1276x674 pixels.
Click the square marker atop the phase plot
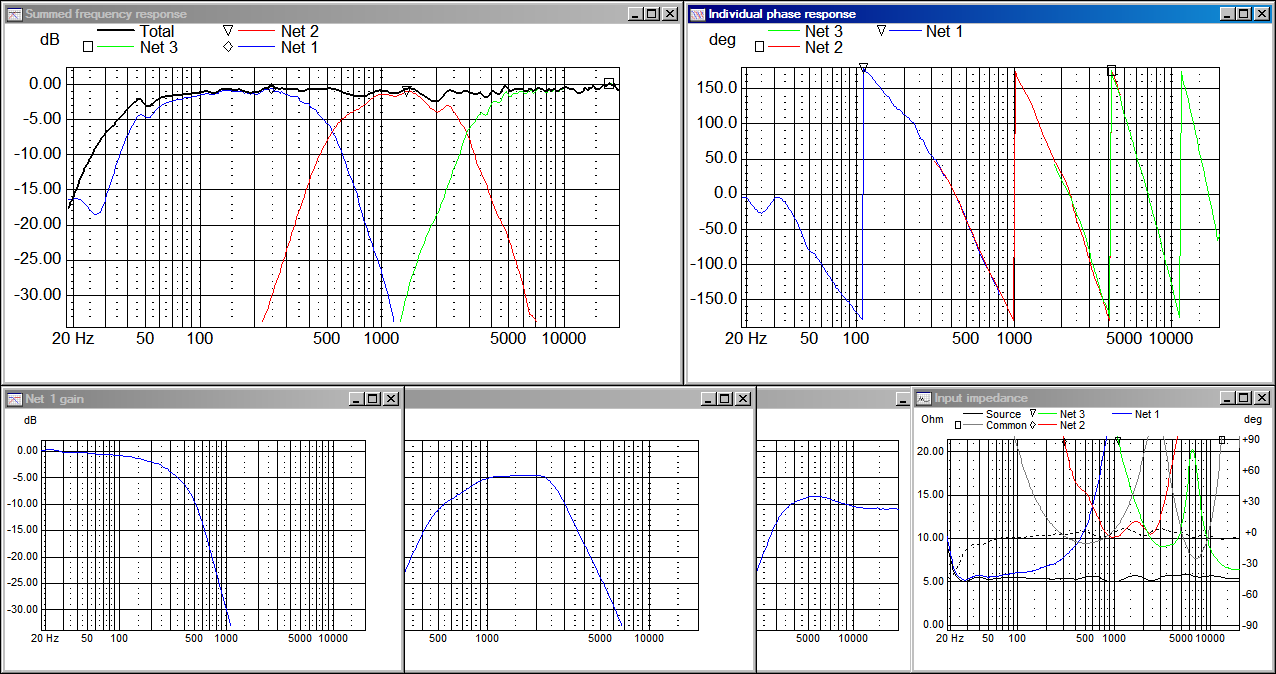pyautogui.click(x=1112, y=71)
